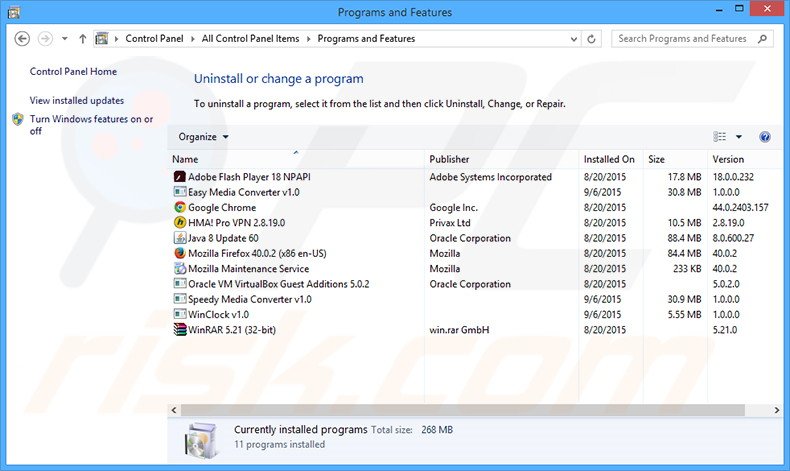This screenshot has height=471, width=790.
Task: Select the Easy Media Converter v1.0 name
Action: tap(244, 192)
